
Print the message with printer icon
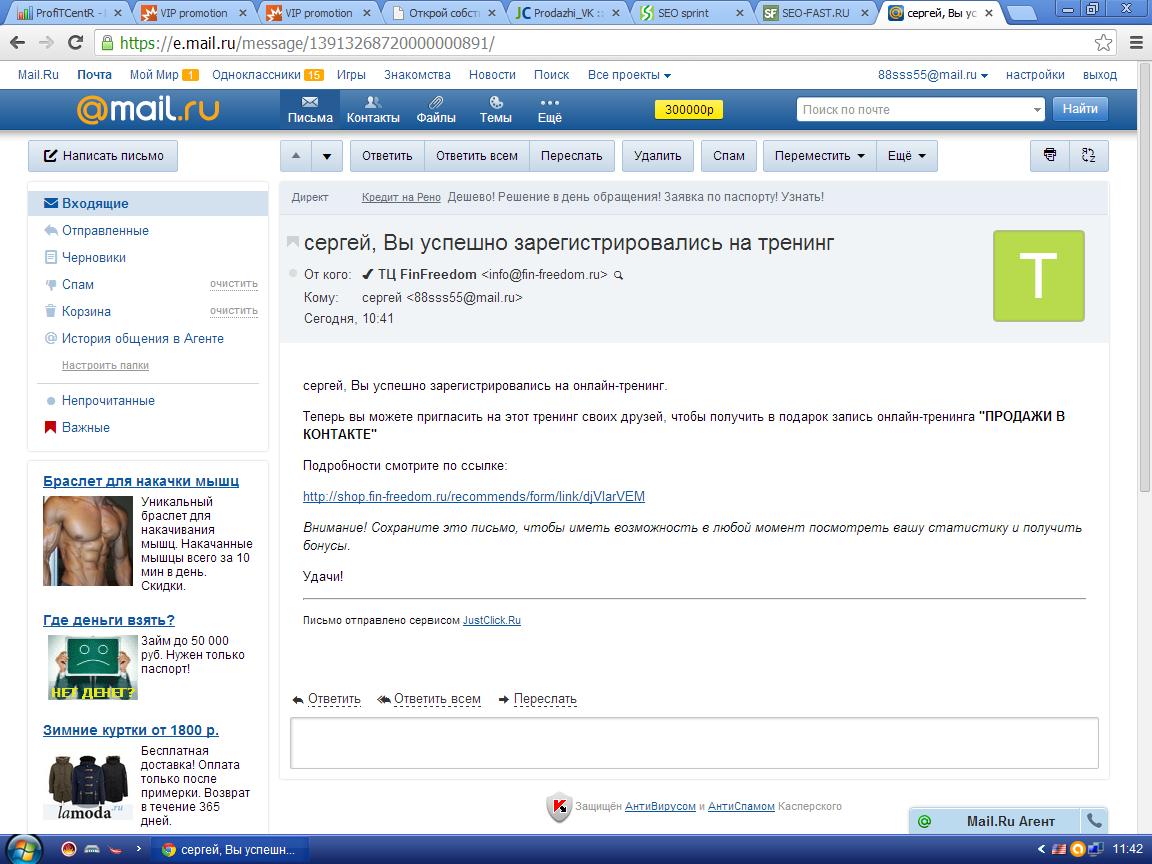(1050, 155)
